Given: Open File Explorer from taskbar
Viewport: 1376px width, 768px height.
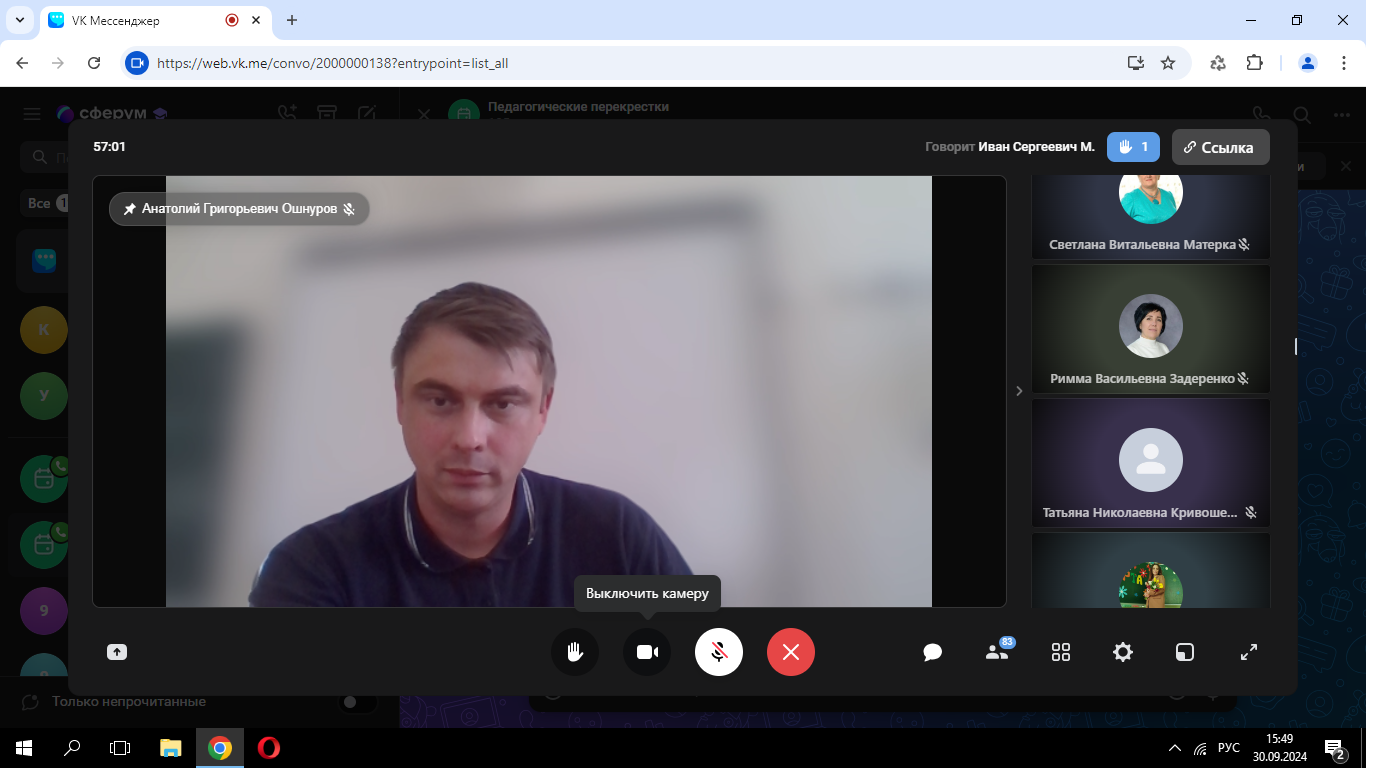Looking at the screenshot, I should coord(171,747).
